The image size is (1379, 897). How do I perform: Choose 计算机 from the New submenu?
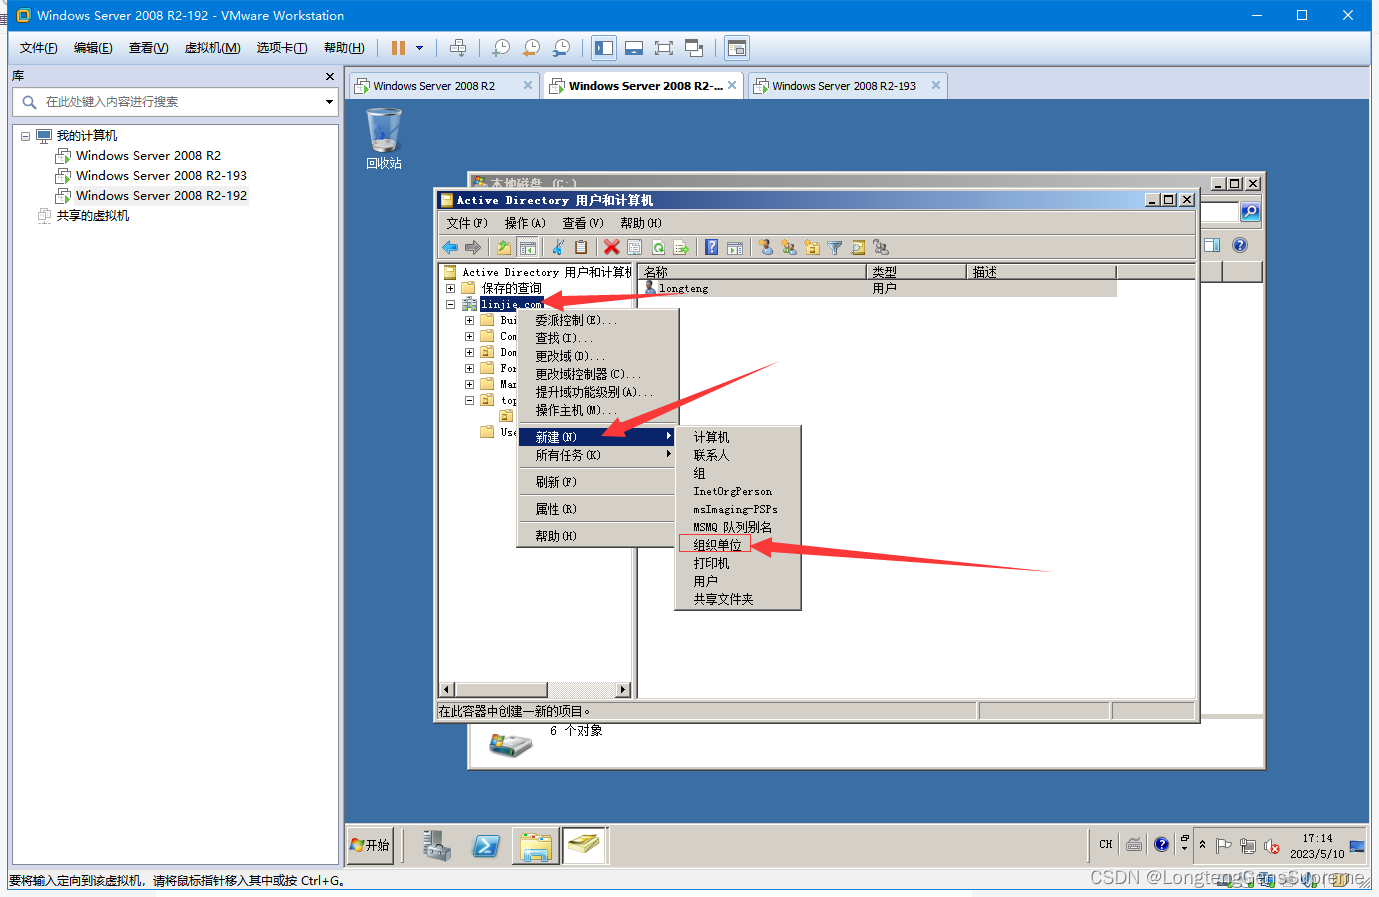[x=711, y=437]
